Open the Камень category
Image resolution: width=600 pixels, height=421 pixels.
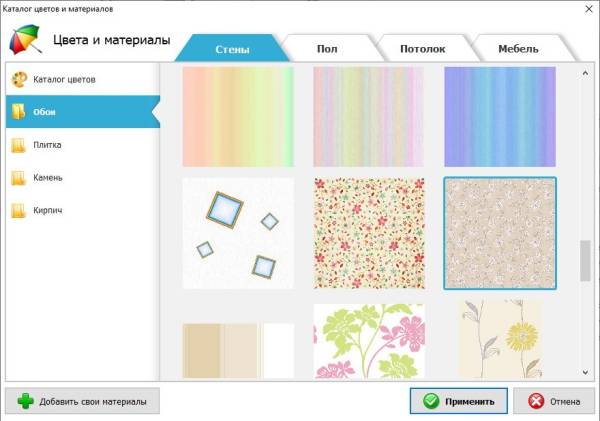coord(82,178)
